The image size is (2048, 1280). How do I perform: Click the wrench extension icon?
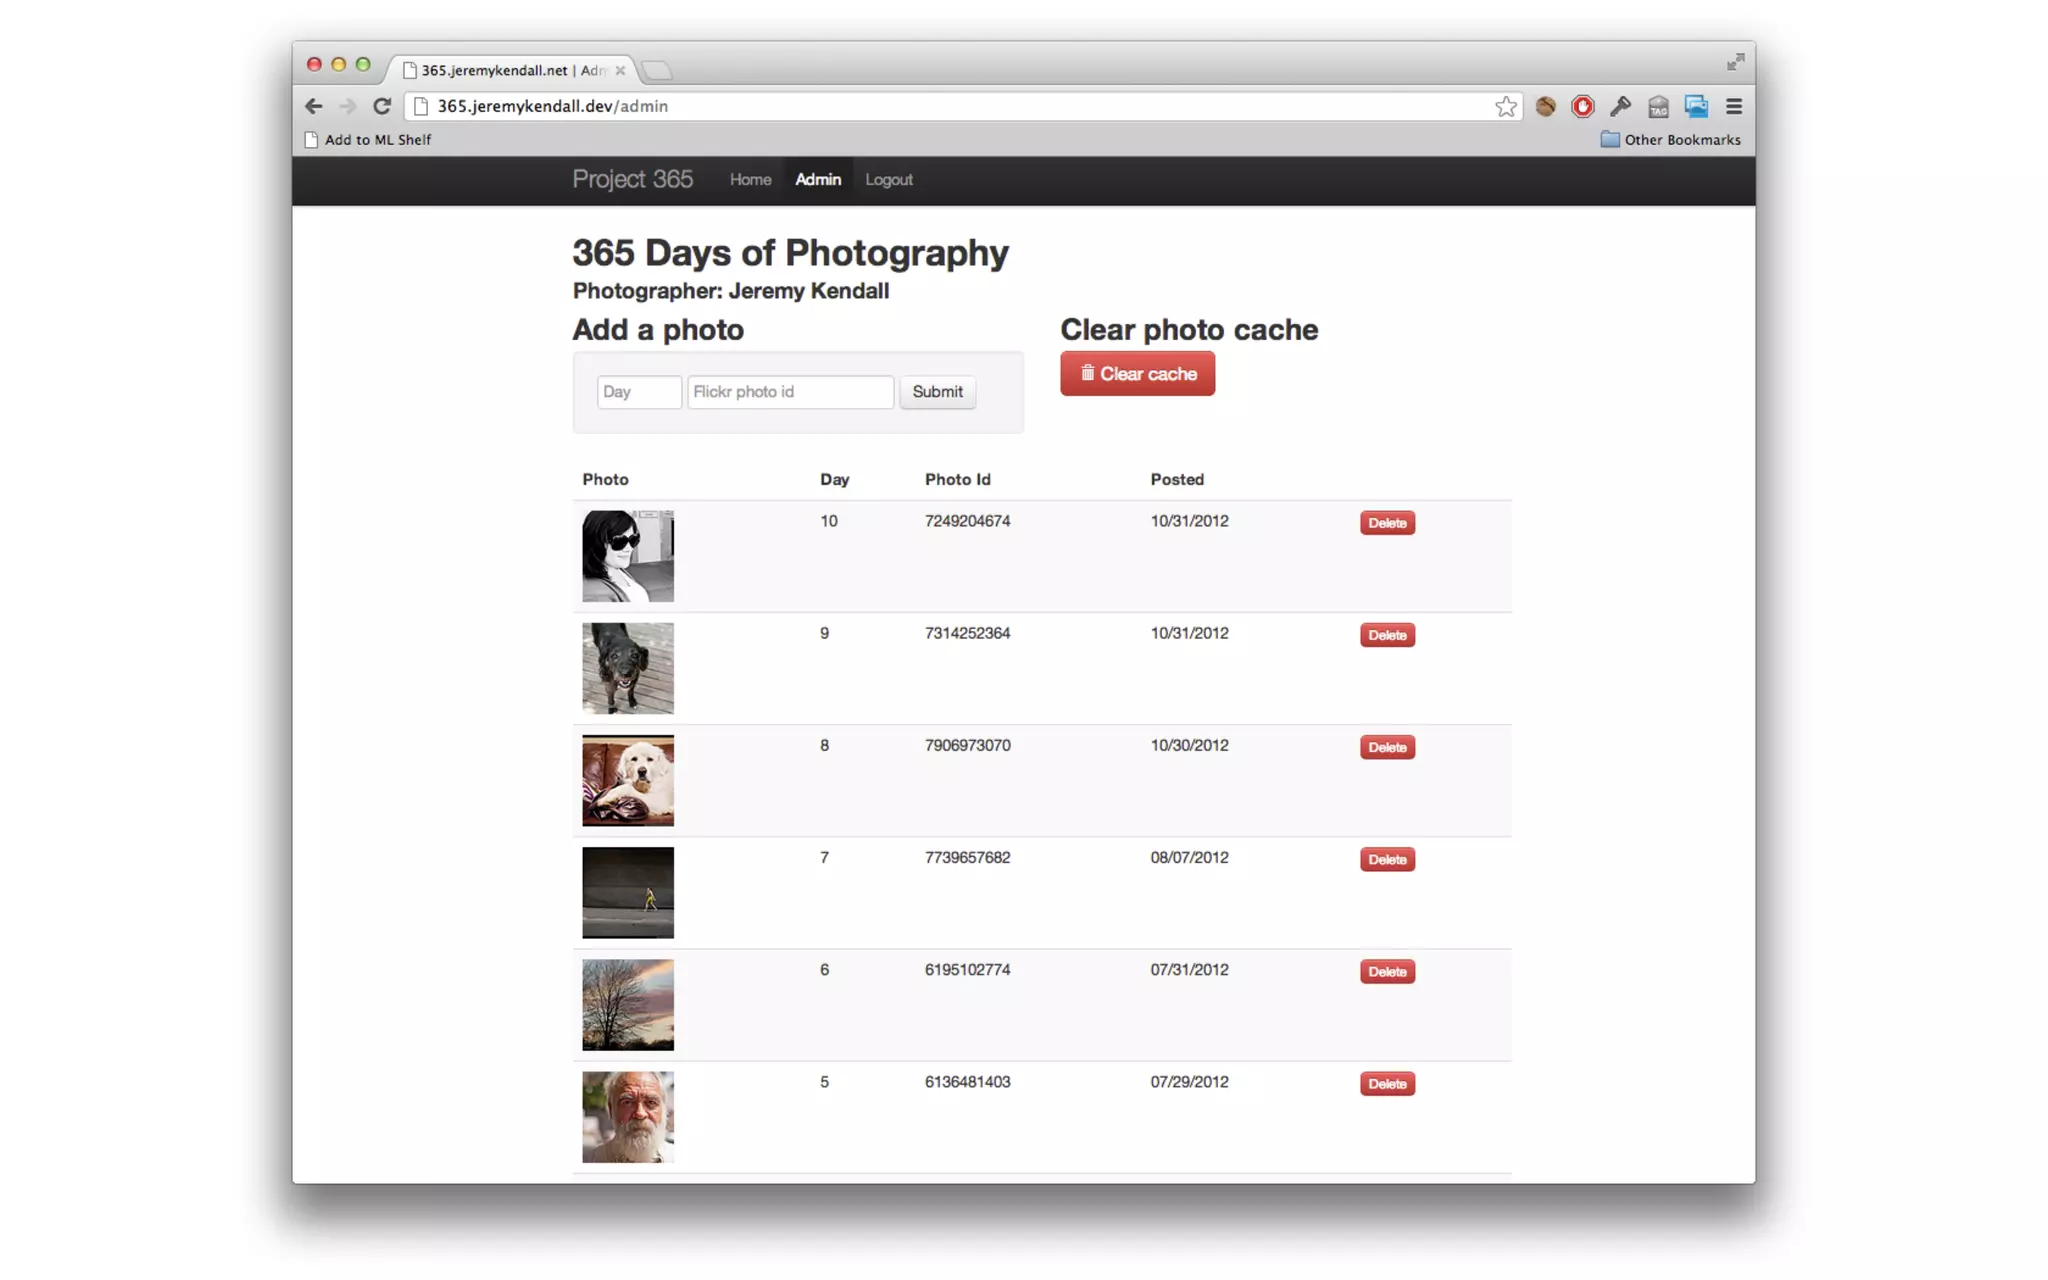(1620, 106)
